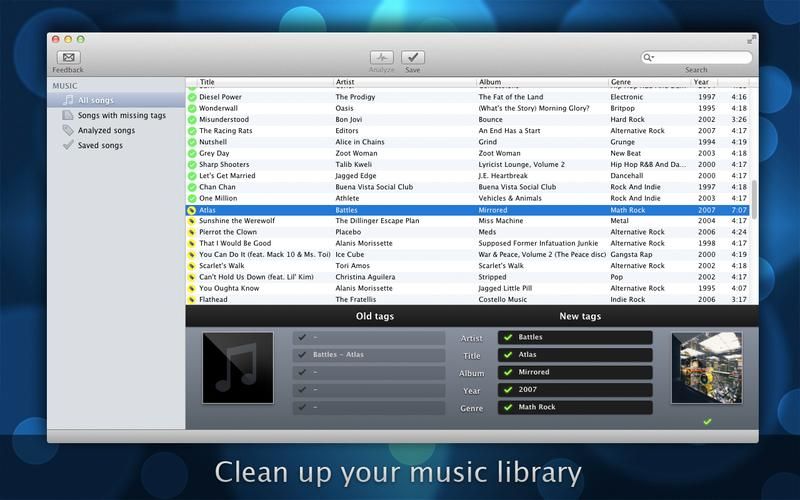
Task: Click the document icon beside Songs with missing tags
Action: pyautogui.click(x=68, y=115)
